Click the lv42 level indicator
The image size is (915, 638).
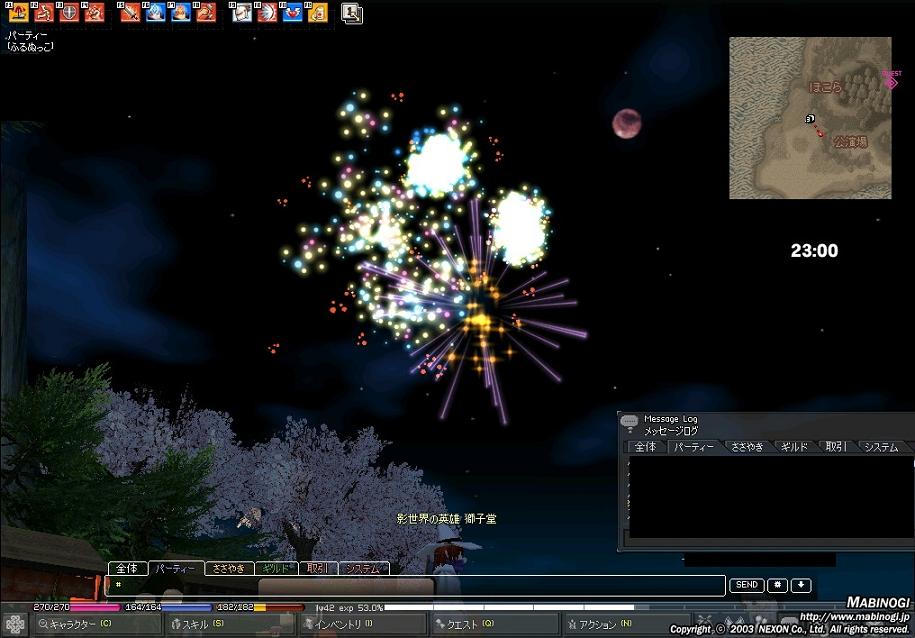[324, 608]
